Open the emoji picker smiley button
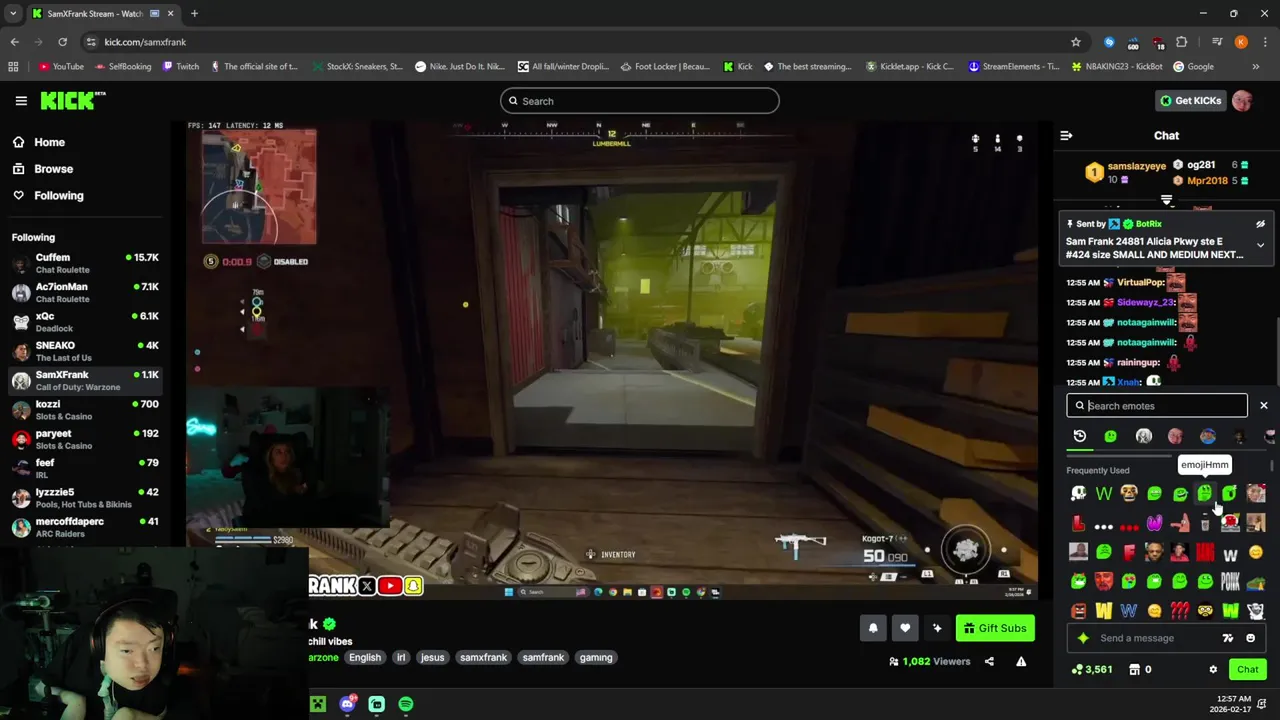 [1250, 638]
